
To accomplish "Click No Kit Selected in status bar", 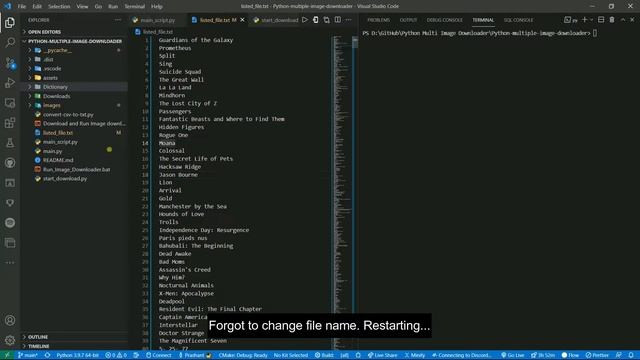I will tap(291, 355).
